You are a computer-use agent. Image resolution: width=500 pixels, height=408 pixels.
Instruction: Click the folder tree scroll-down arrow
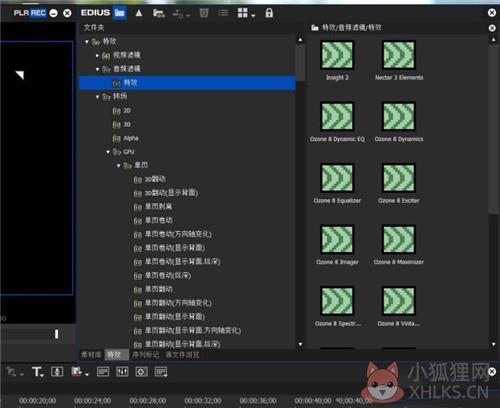click(x=300, y=344)
